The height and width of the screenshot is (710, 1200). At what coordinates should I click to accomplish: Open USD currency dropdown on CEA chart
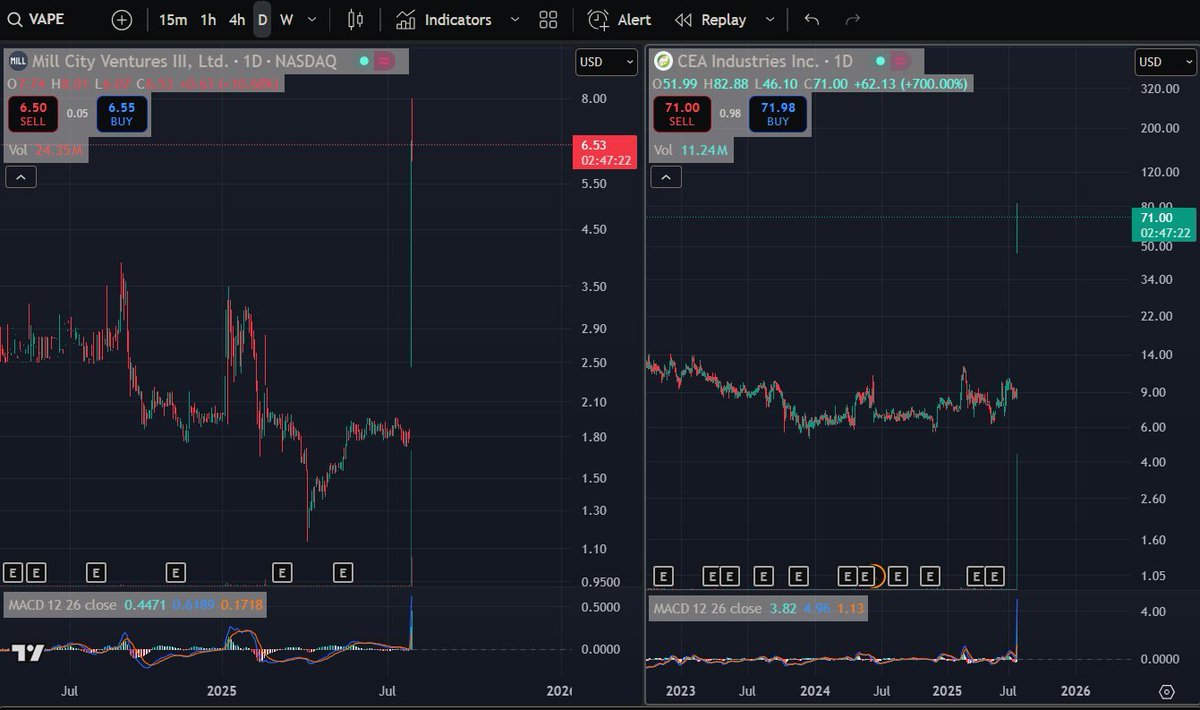click(1166, 62)
